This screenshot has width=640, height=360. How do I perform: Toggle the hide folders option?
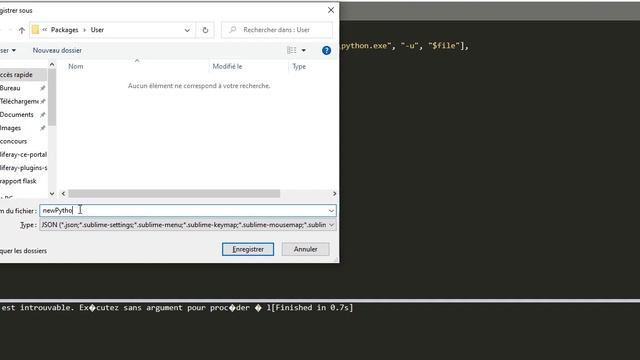click(23, 251)
